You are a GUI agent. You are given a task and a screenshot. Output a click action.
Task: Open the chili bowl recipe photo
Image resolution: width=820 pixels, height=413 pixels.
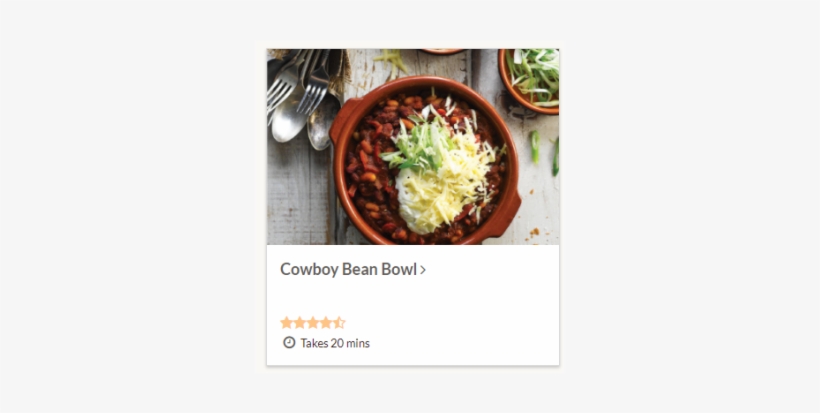(412, 146)
